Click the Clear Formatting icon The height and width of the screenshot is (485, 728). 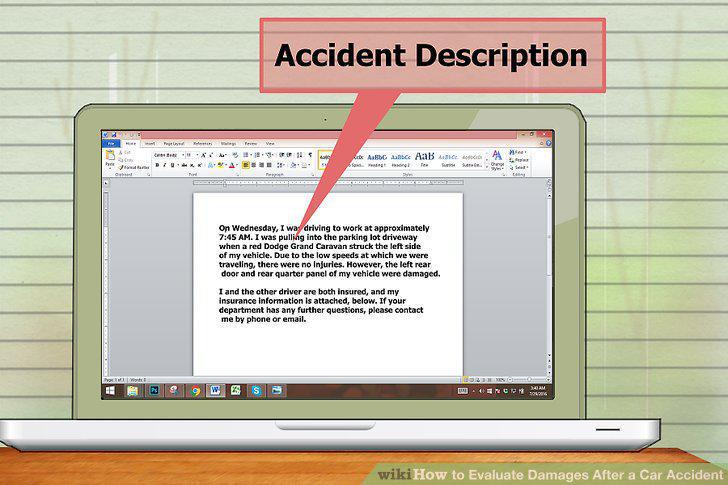(x=235, y=155)
